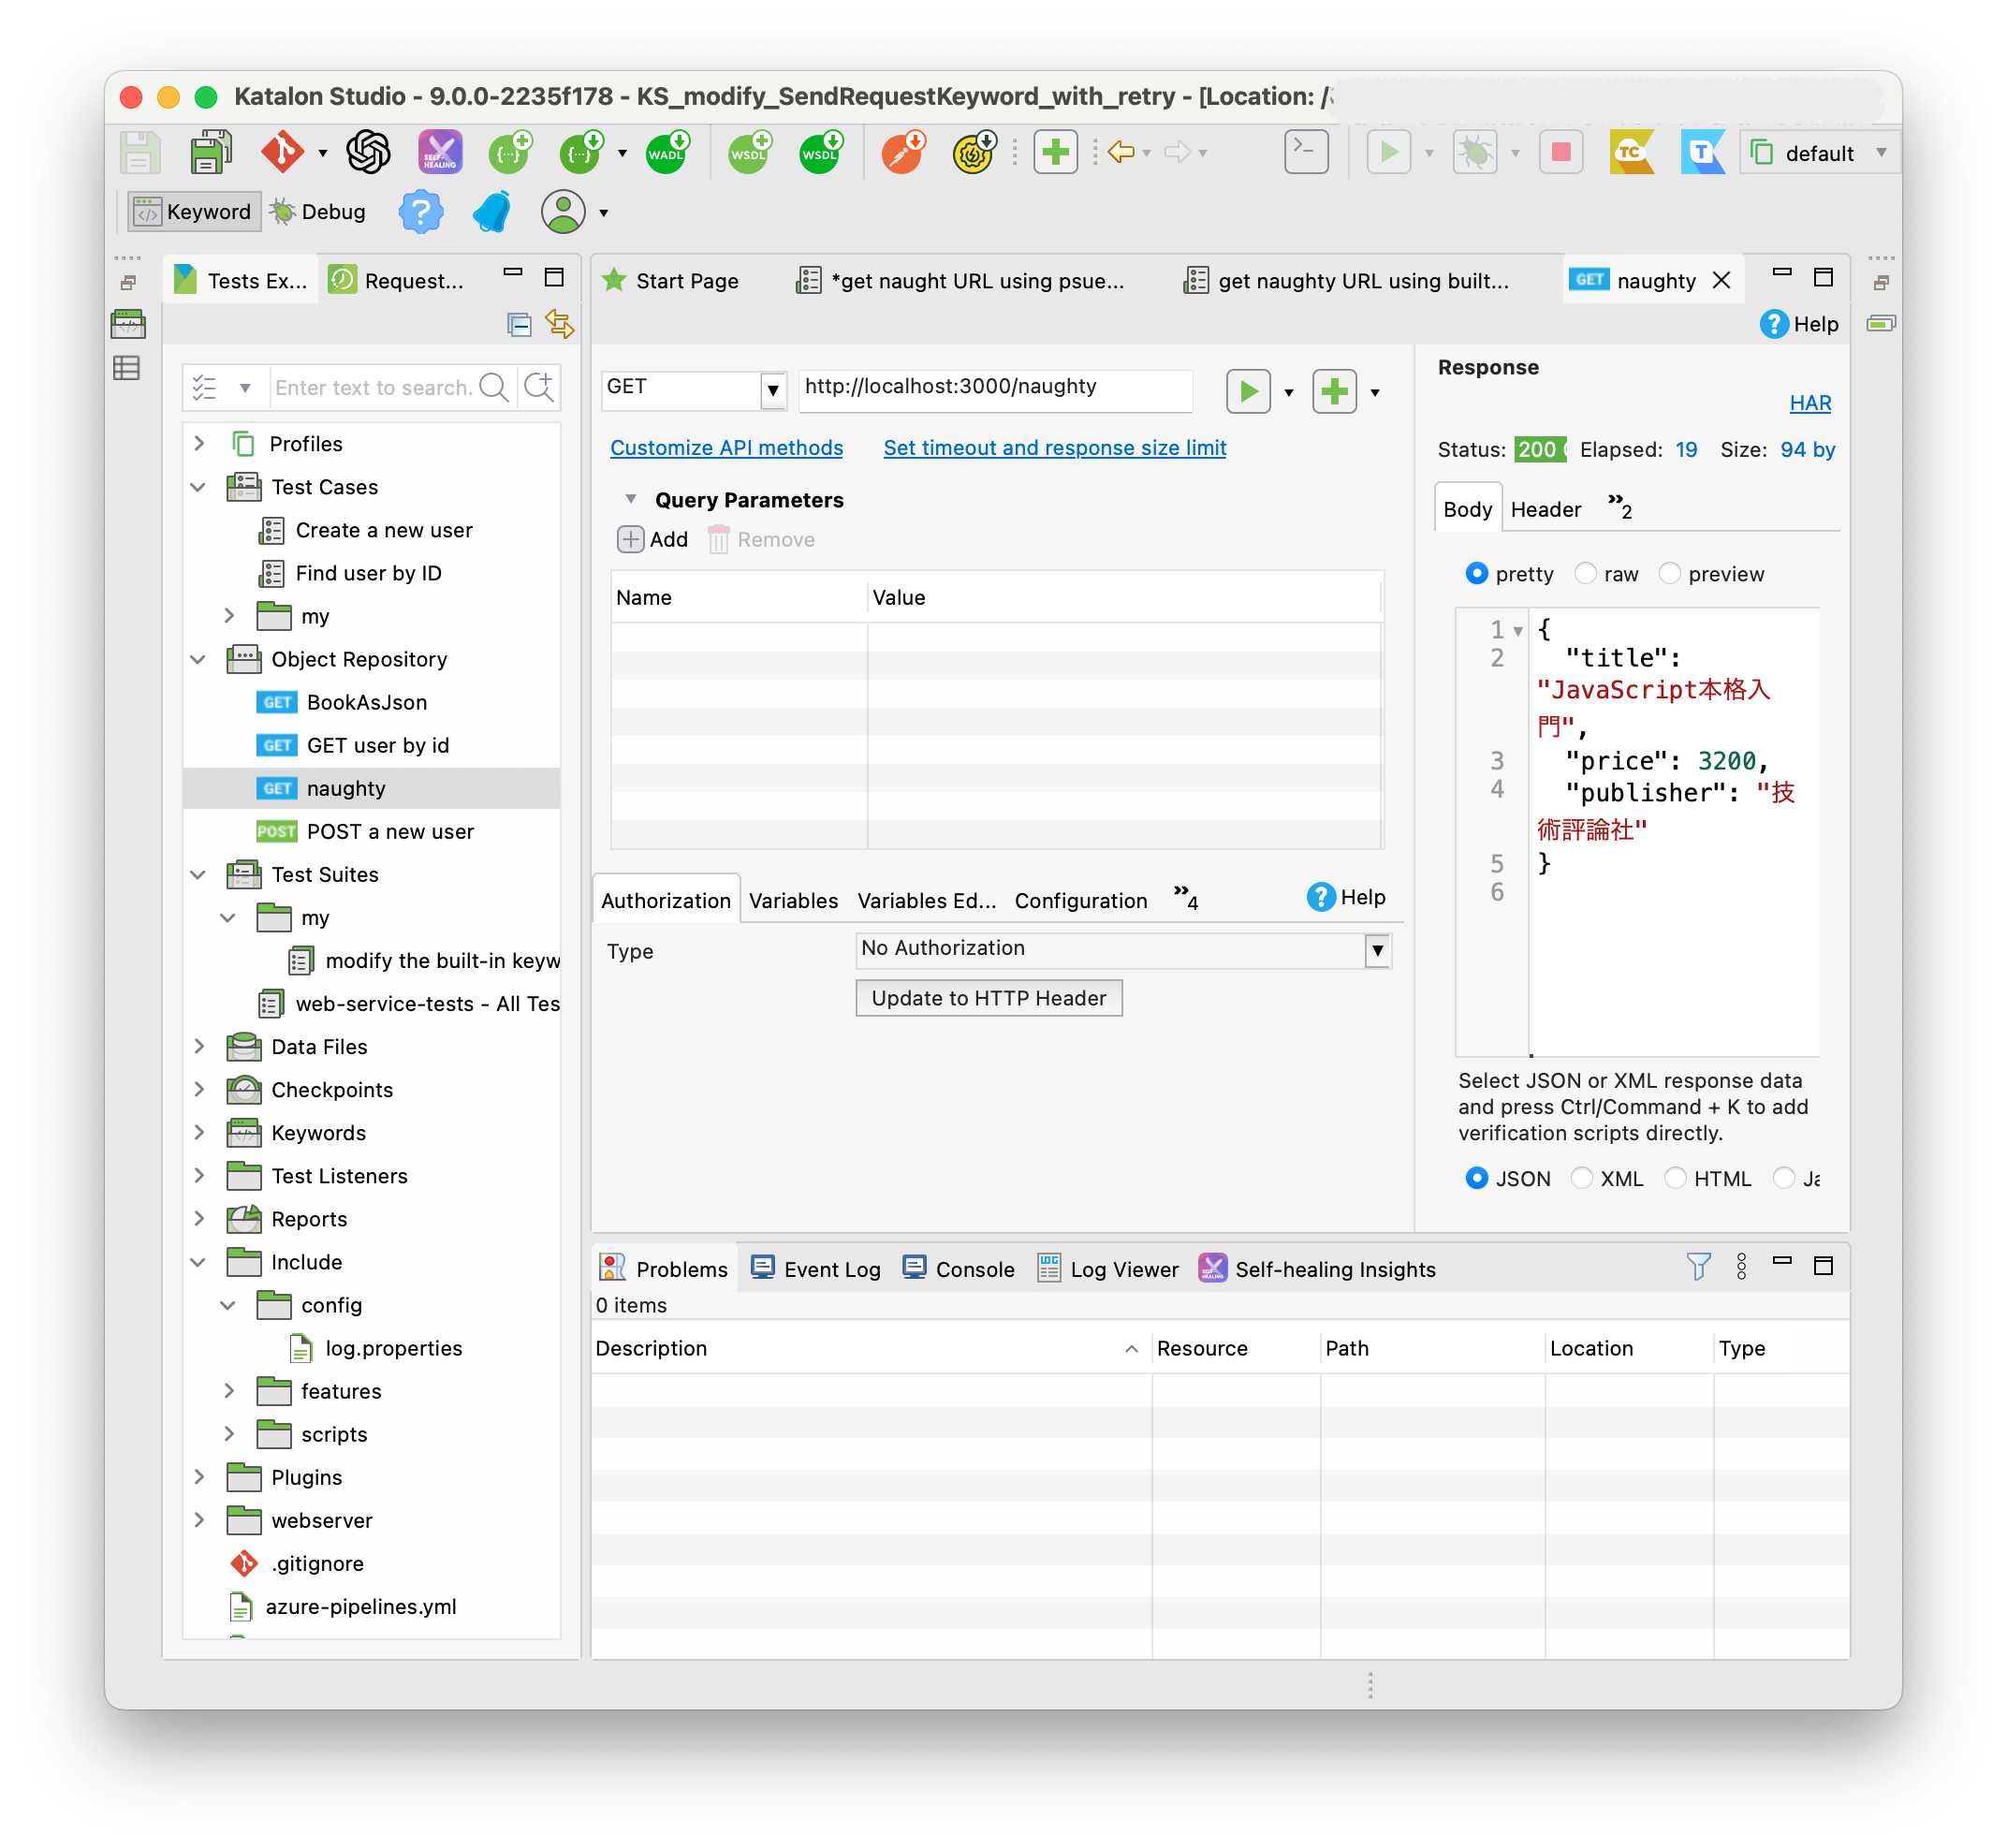Click the Collapse All icon in explorer
Screen dimensions: 2007x1848
(519, 324)
